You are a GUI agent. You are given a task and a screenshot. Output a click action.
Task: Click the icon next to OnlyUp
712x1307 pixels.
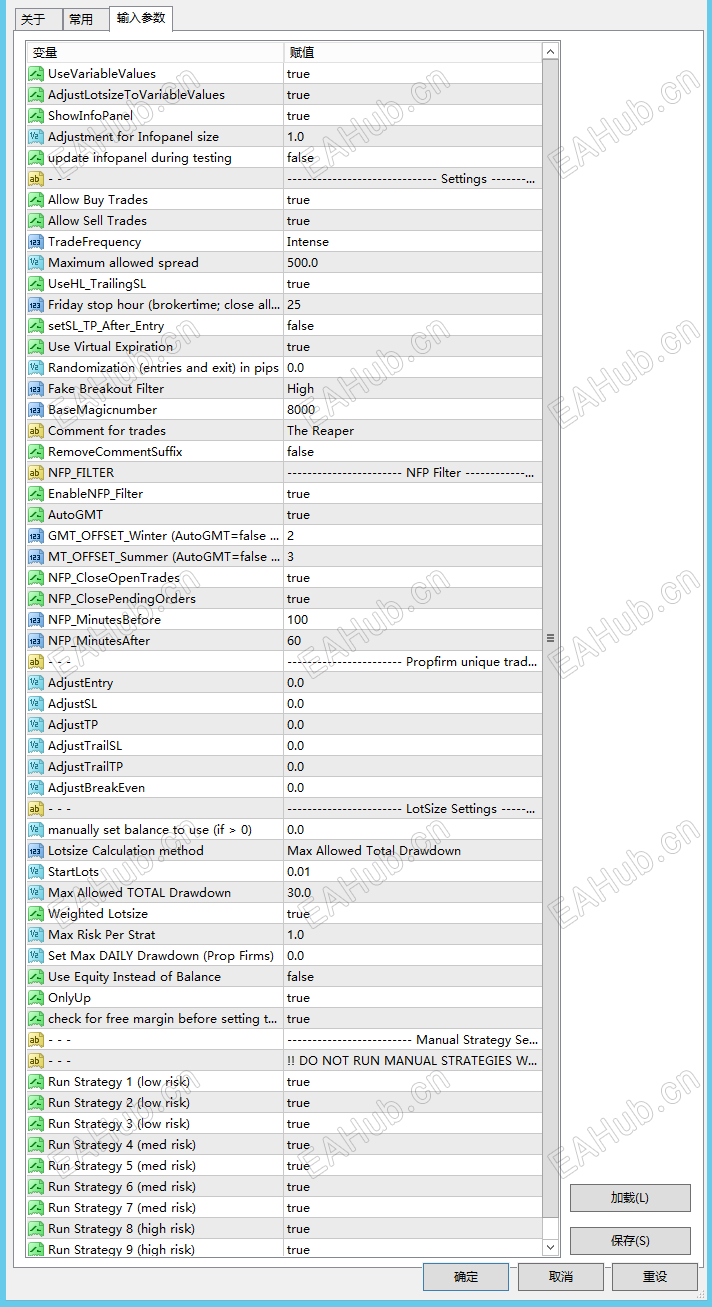coord(36,998)
